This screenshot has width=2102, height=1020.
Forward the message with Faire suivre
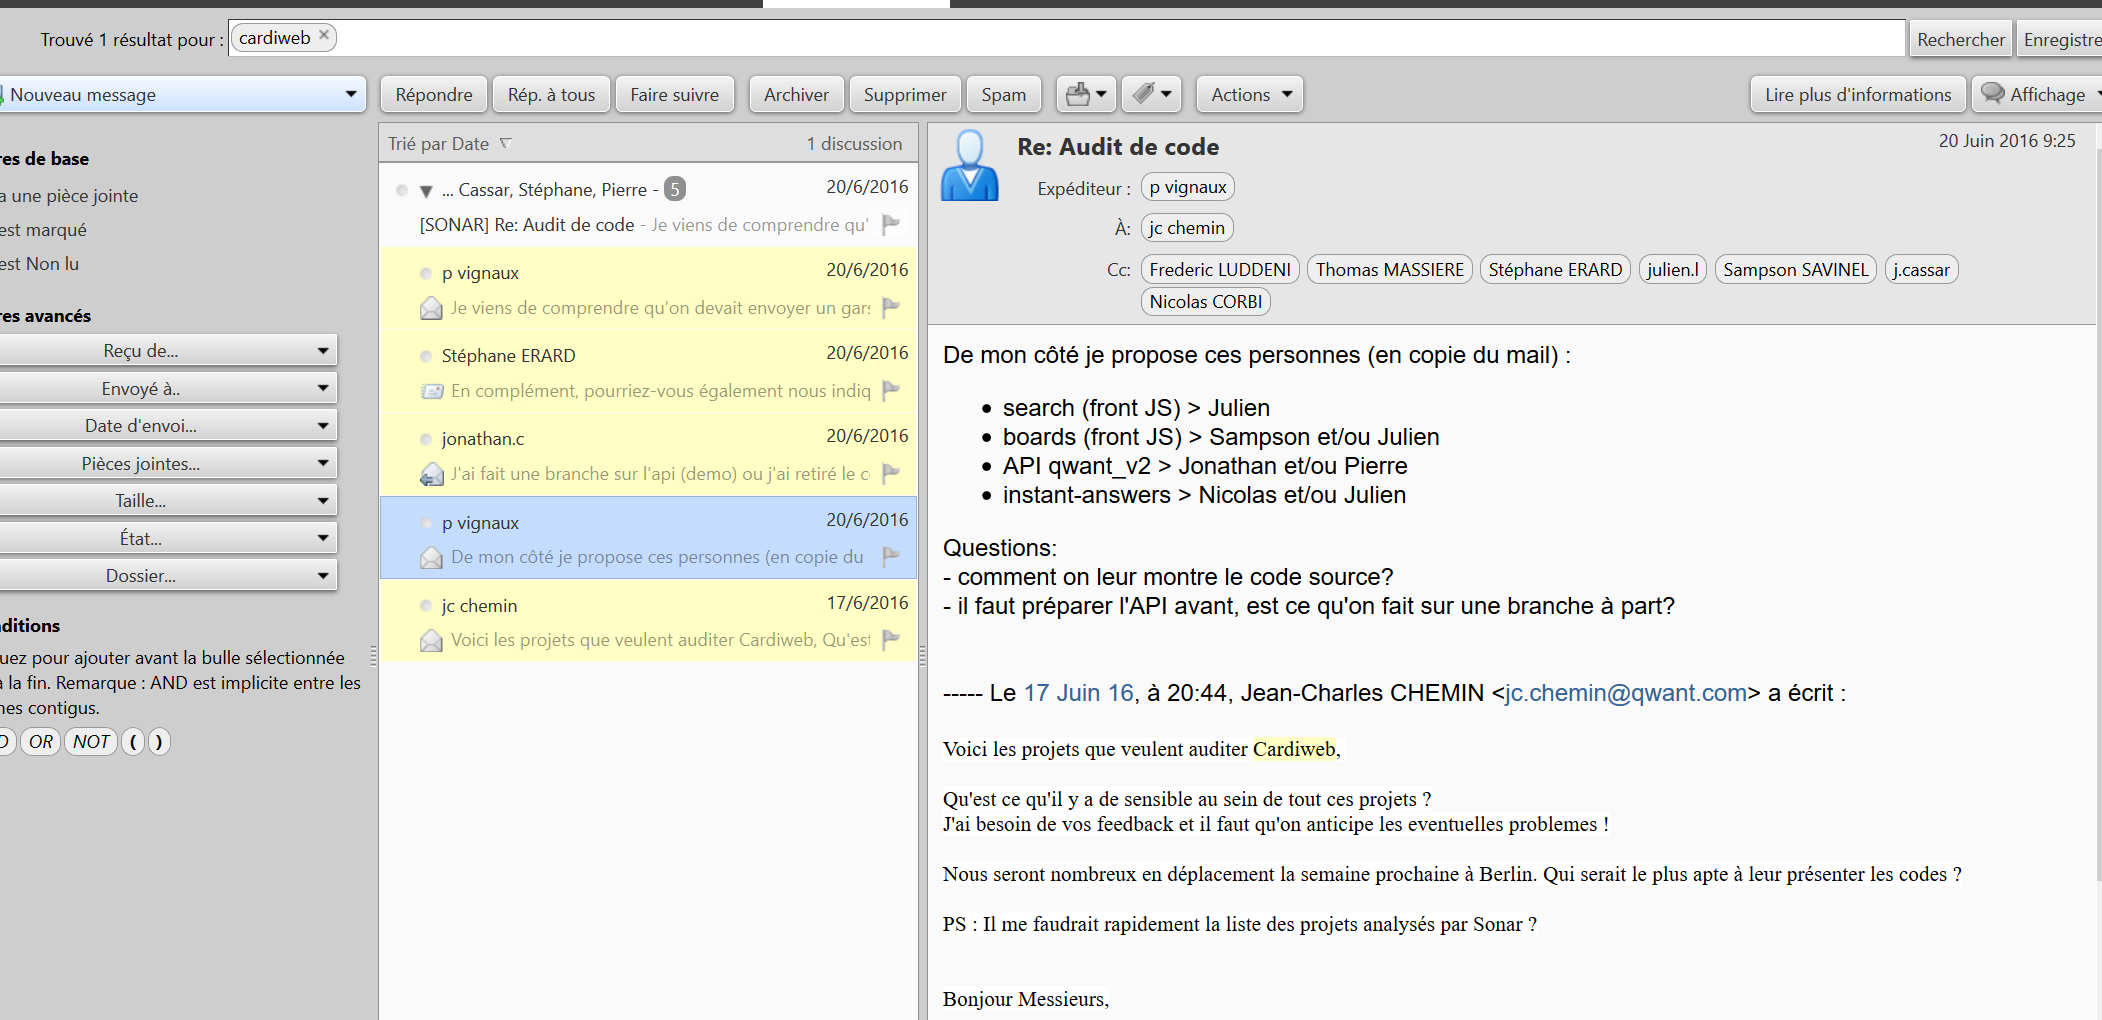674,94
